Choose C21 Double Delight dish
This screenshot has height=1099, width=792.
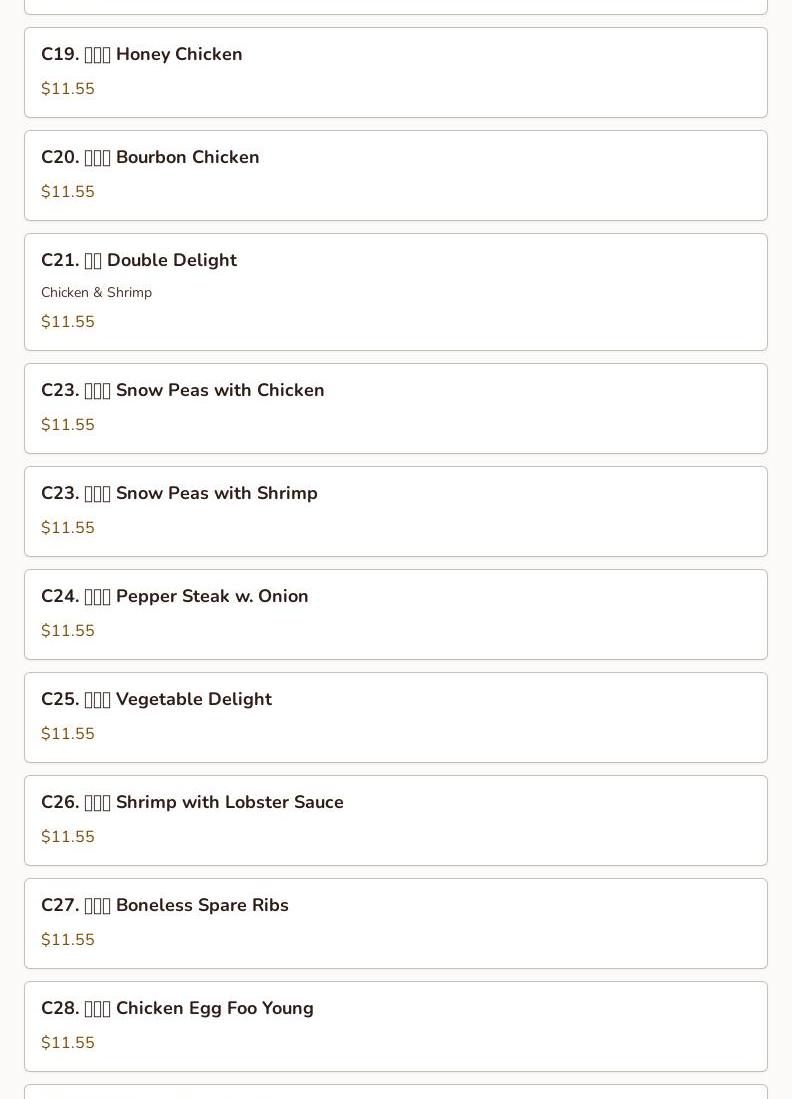coord(396,292)
